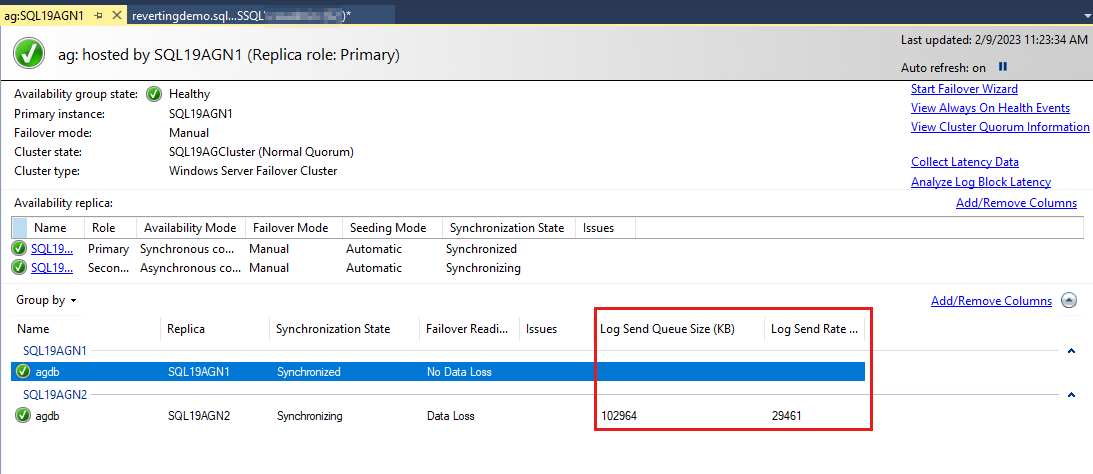Pause the dashboard auto refresh
This screenshot has height=474, width=1093.
[x=1003, y=68]
